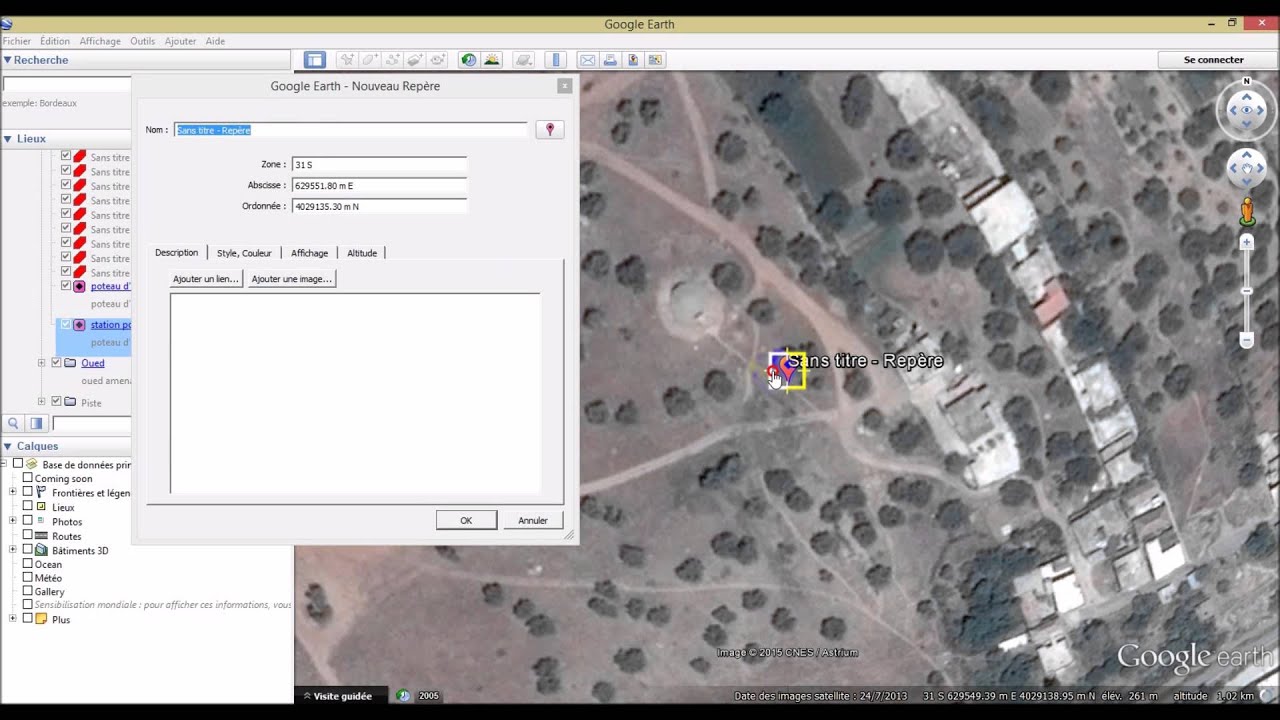Toggle the sidebar panel toolbar button
The image size is (1280, 720).
click(315, 60)
